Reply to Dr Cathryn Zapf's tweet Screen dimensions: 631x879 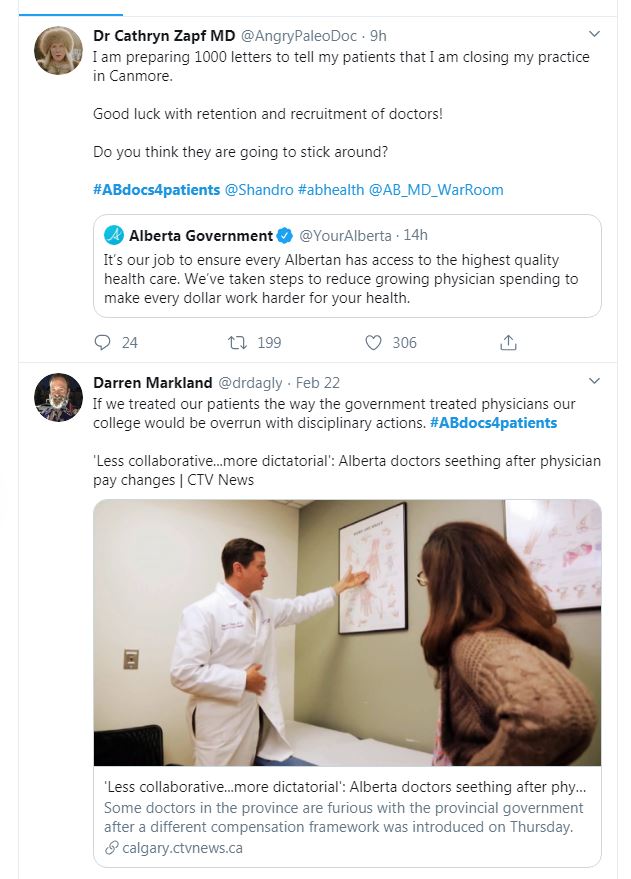tap(102, 343)
